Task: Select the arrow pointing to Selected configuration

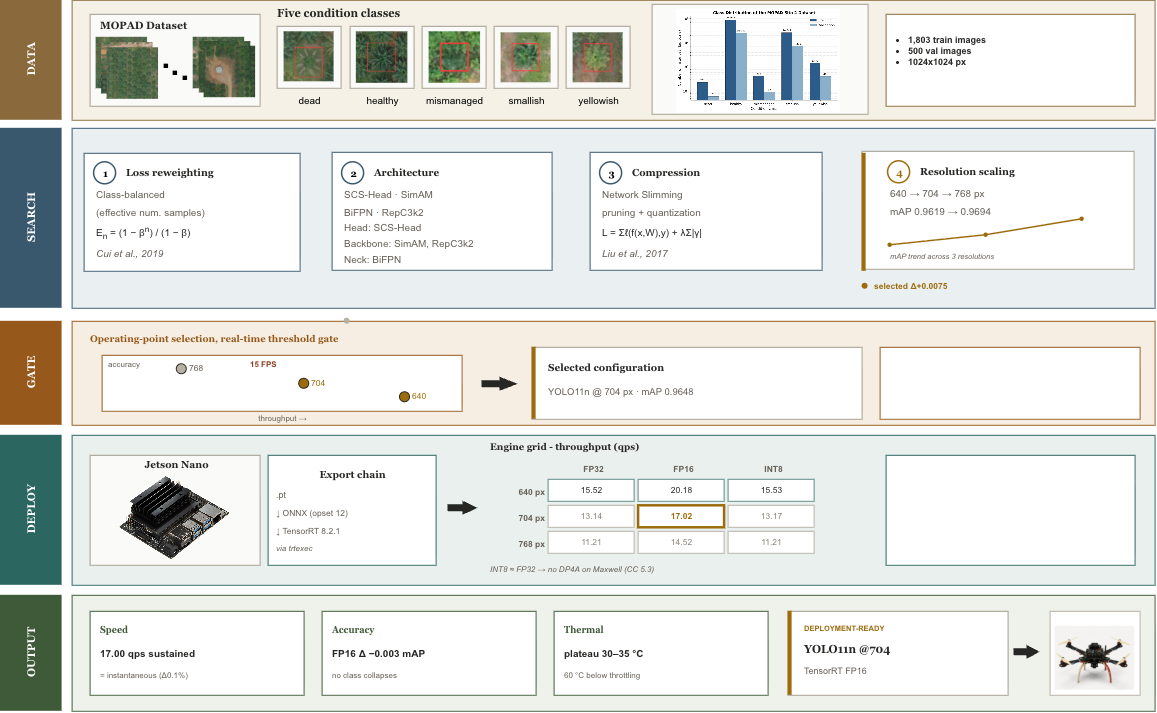Action: (x=499, y=383)
